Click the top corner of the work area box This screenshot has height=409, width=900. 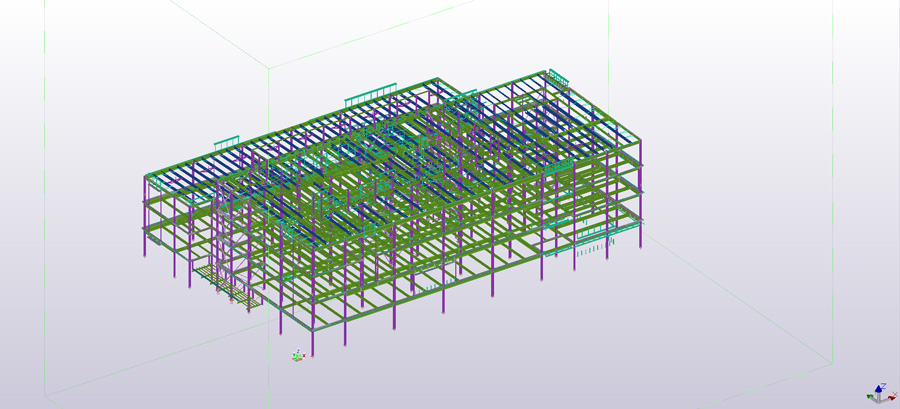coord(268,67)
